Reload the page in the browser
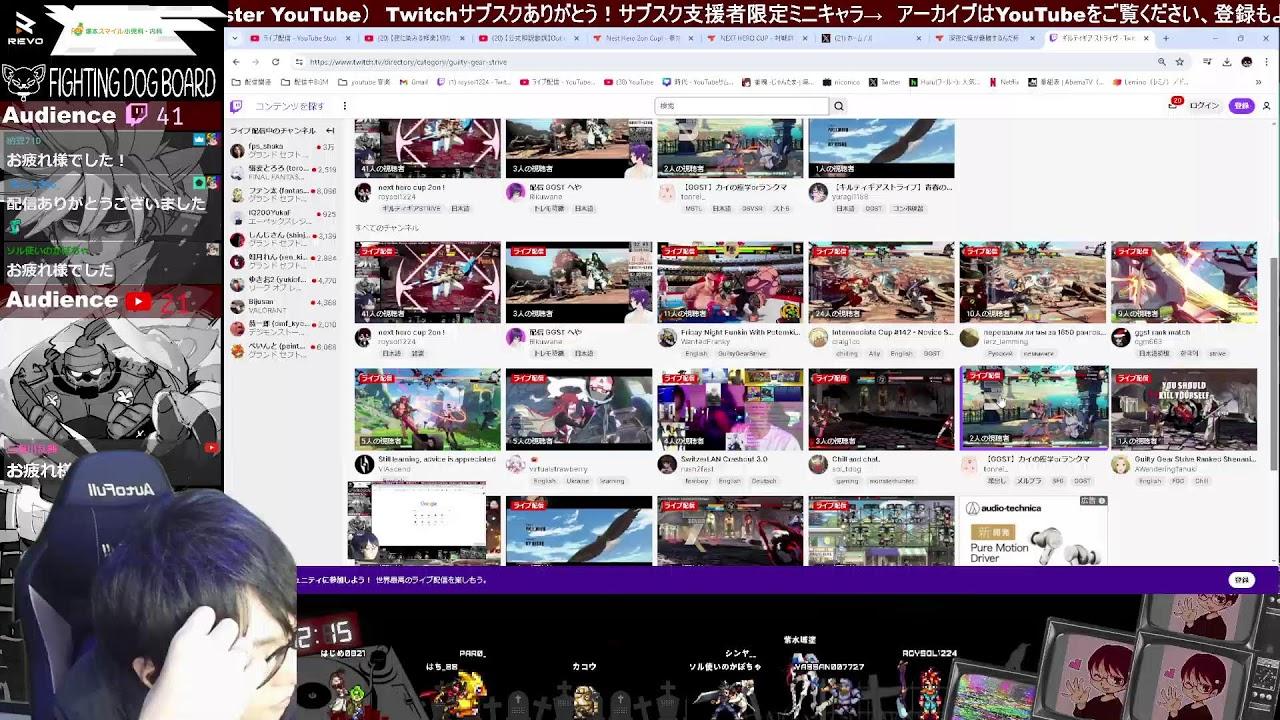Screen dimensions: 1280x720 [275, 62]
